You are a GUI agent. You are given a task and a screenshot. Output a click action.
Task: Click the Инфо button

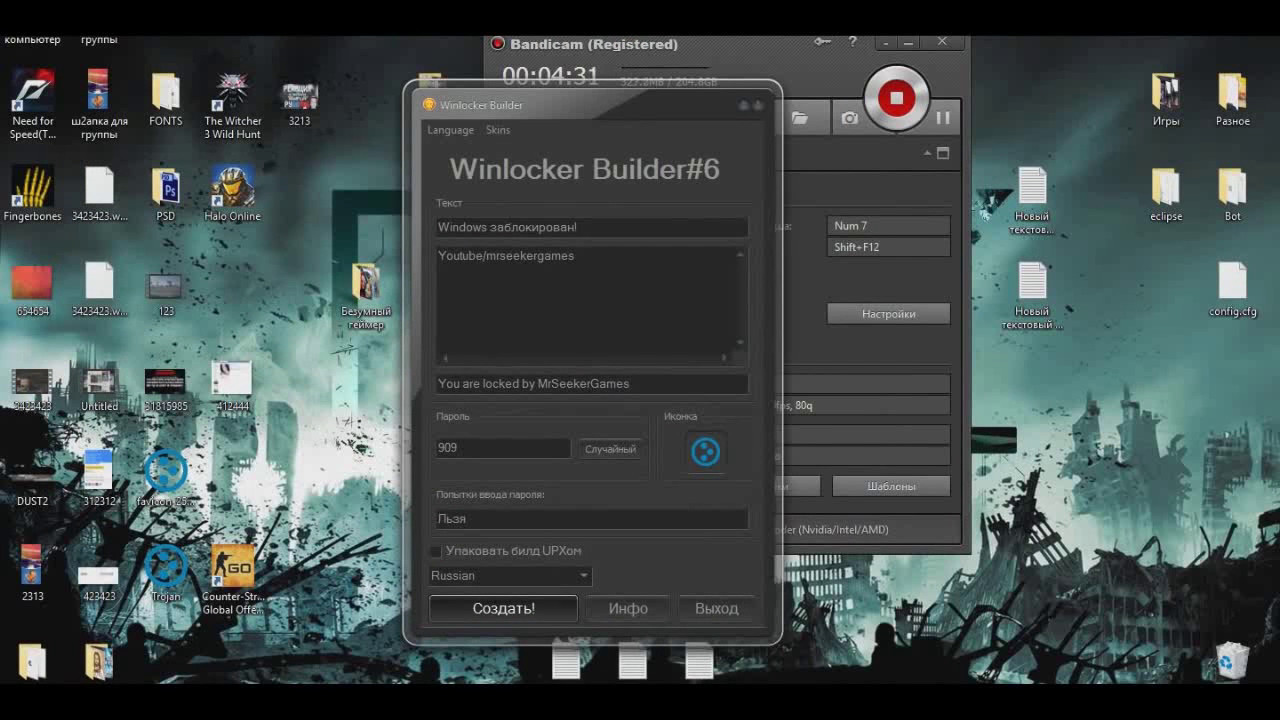click(628, 608)
